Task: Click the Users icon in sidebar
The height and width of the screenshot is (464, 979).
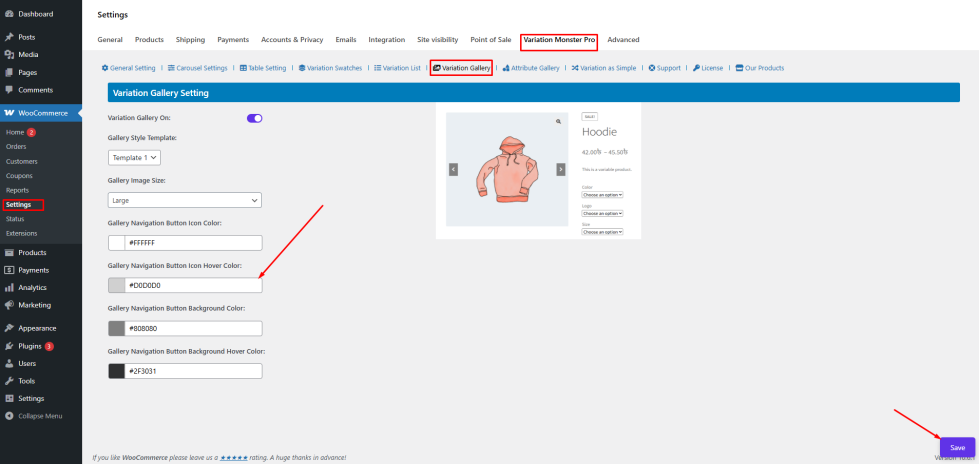Action: coord(9,363)
